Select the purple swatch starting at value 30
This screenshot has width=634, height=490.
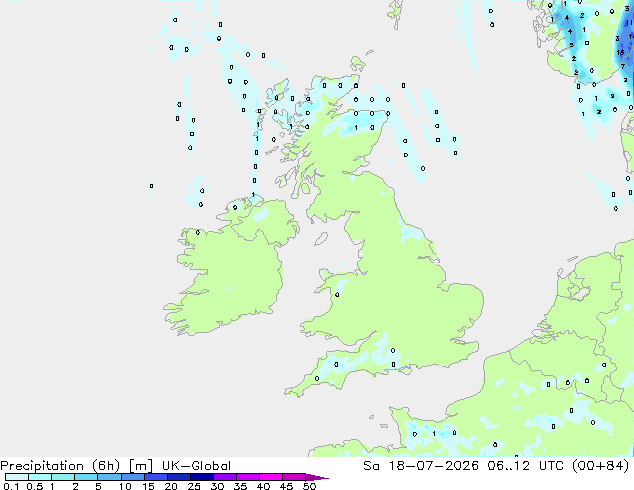click(224, 477)
